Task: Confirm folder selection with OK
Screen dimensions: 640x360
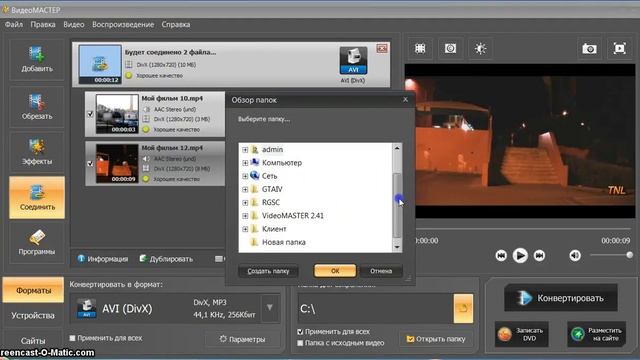Action: [335, 271]
